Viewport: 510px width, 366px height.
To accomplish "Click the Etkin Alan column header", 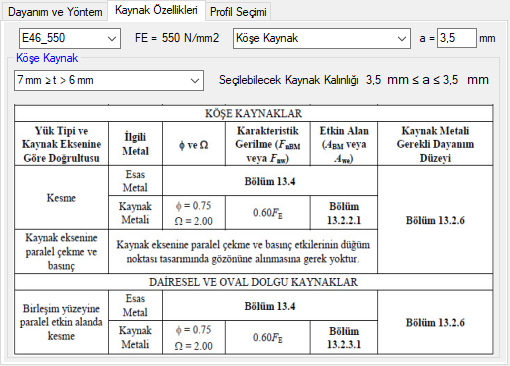I will [x=344, y=144].
